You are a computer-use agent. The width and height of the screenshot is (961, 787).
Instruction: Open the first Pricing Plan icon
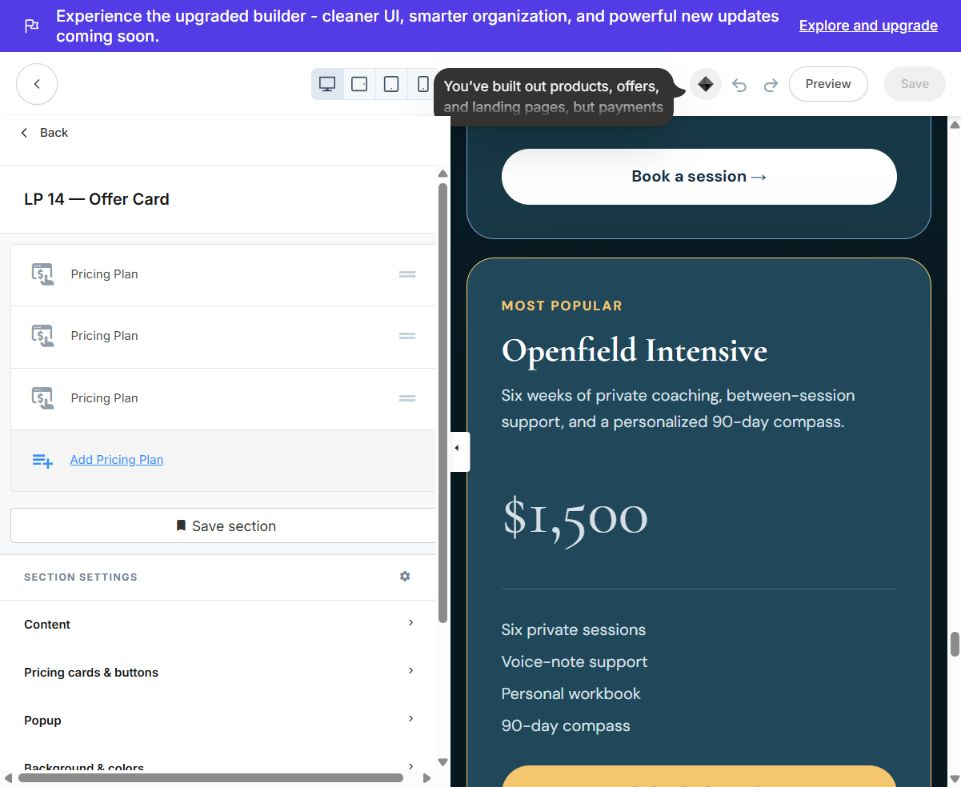point(42,274)
